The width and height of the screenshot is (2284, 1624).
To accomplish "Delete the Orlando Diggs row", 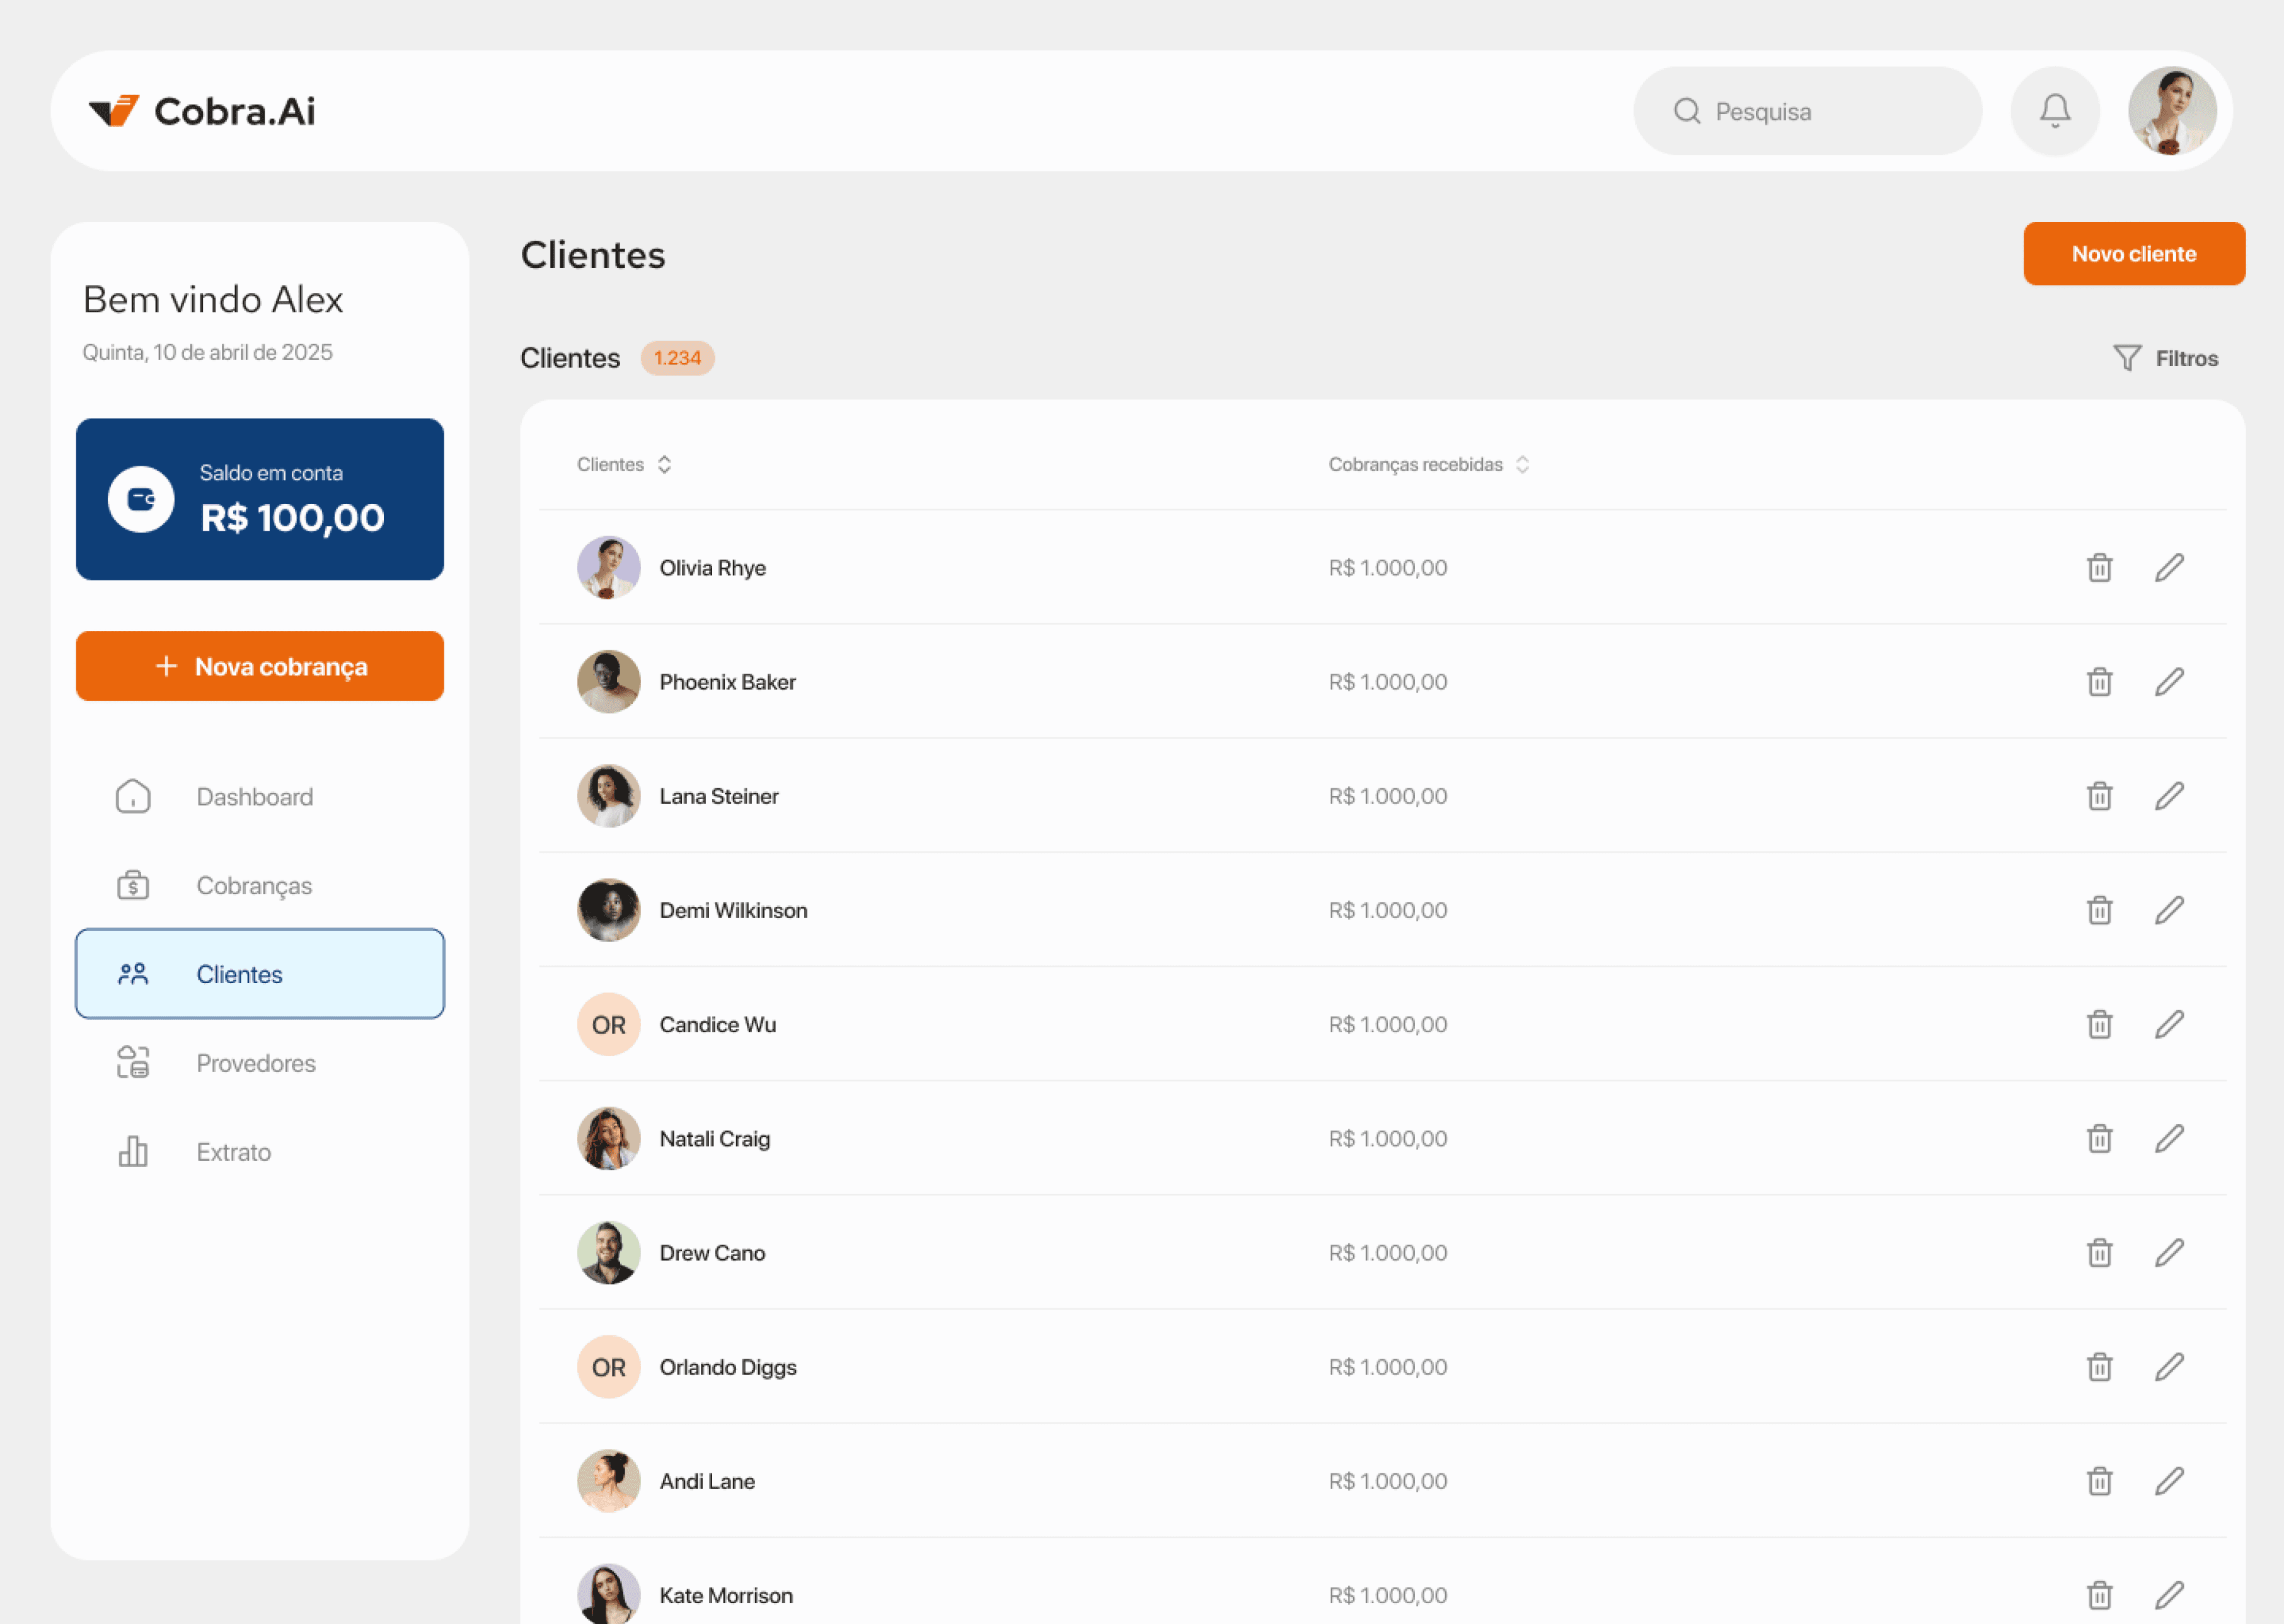I will [x=2099, y=1367].
